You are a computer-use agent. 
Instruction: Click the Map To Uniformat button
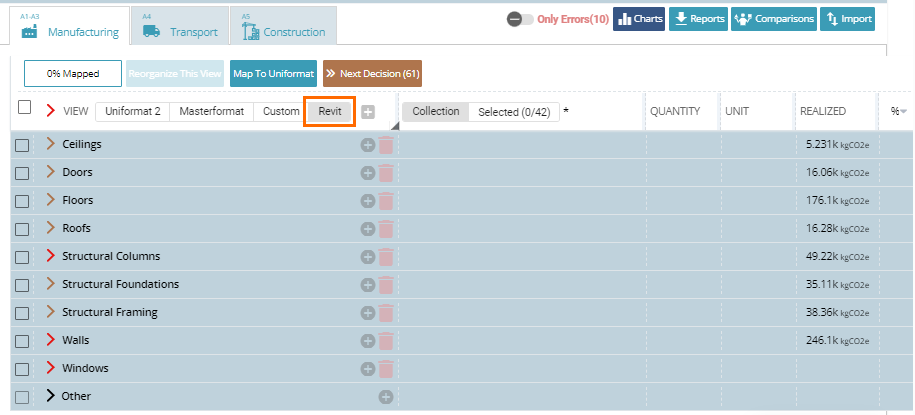click(273, 74)
